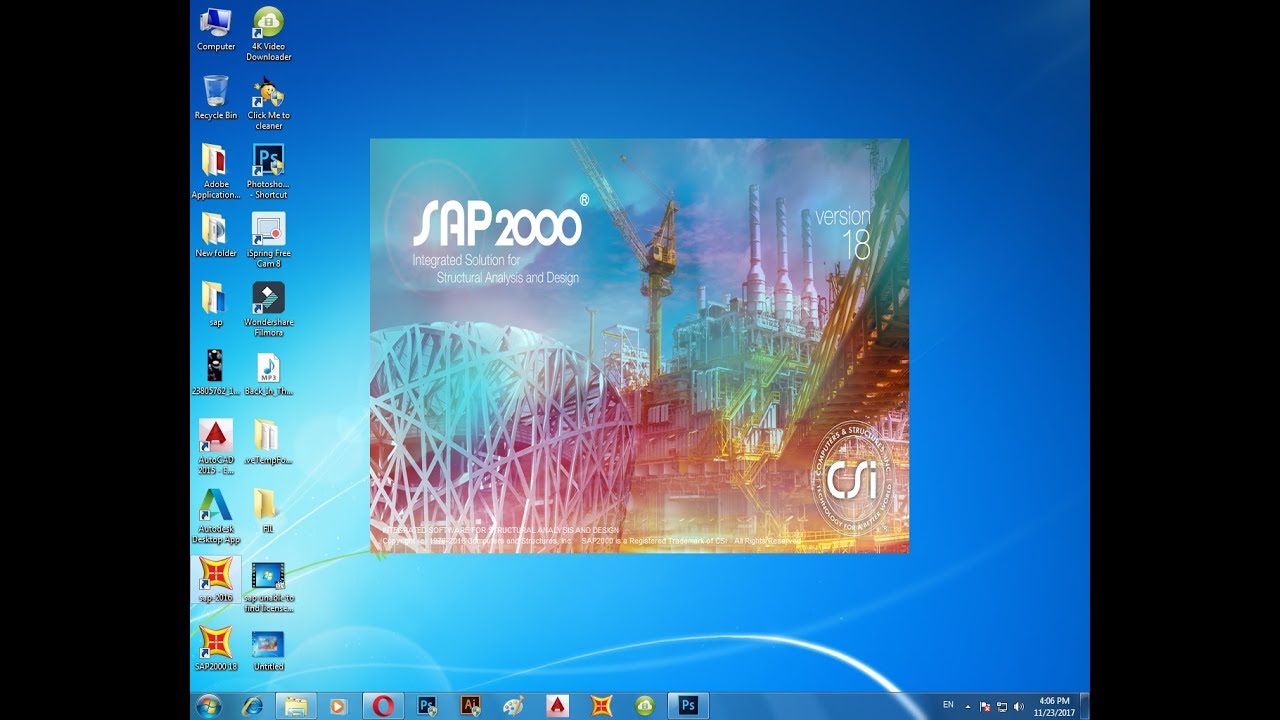Click the Show desktop button
Viewport: 1280px width, 720px height.
point(1084,705)
